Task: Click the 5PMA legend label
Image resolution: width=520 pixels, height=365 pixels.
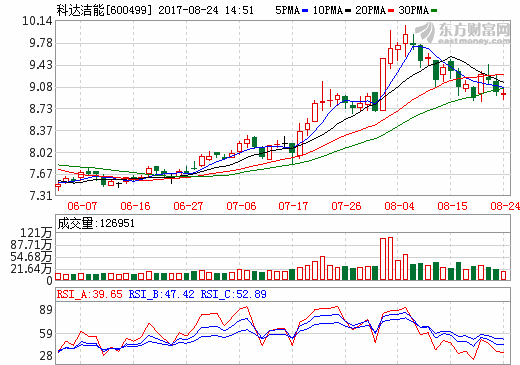Action: [x=288, y=10]
